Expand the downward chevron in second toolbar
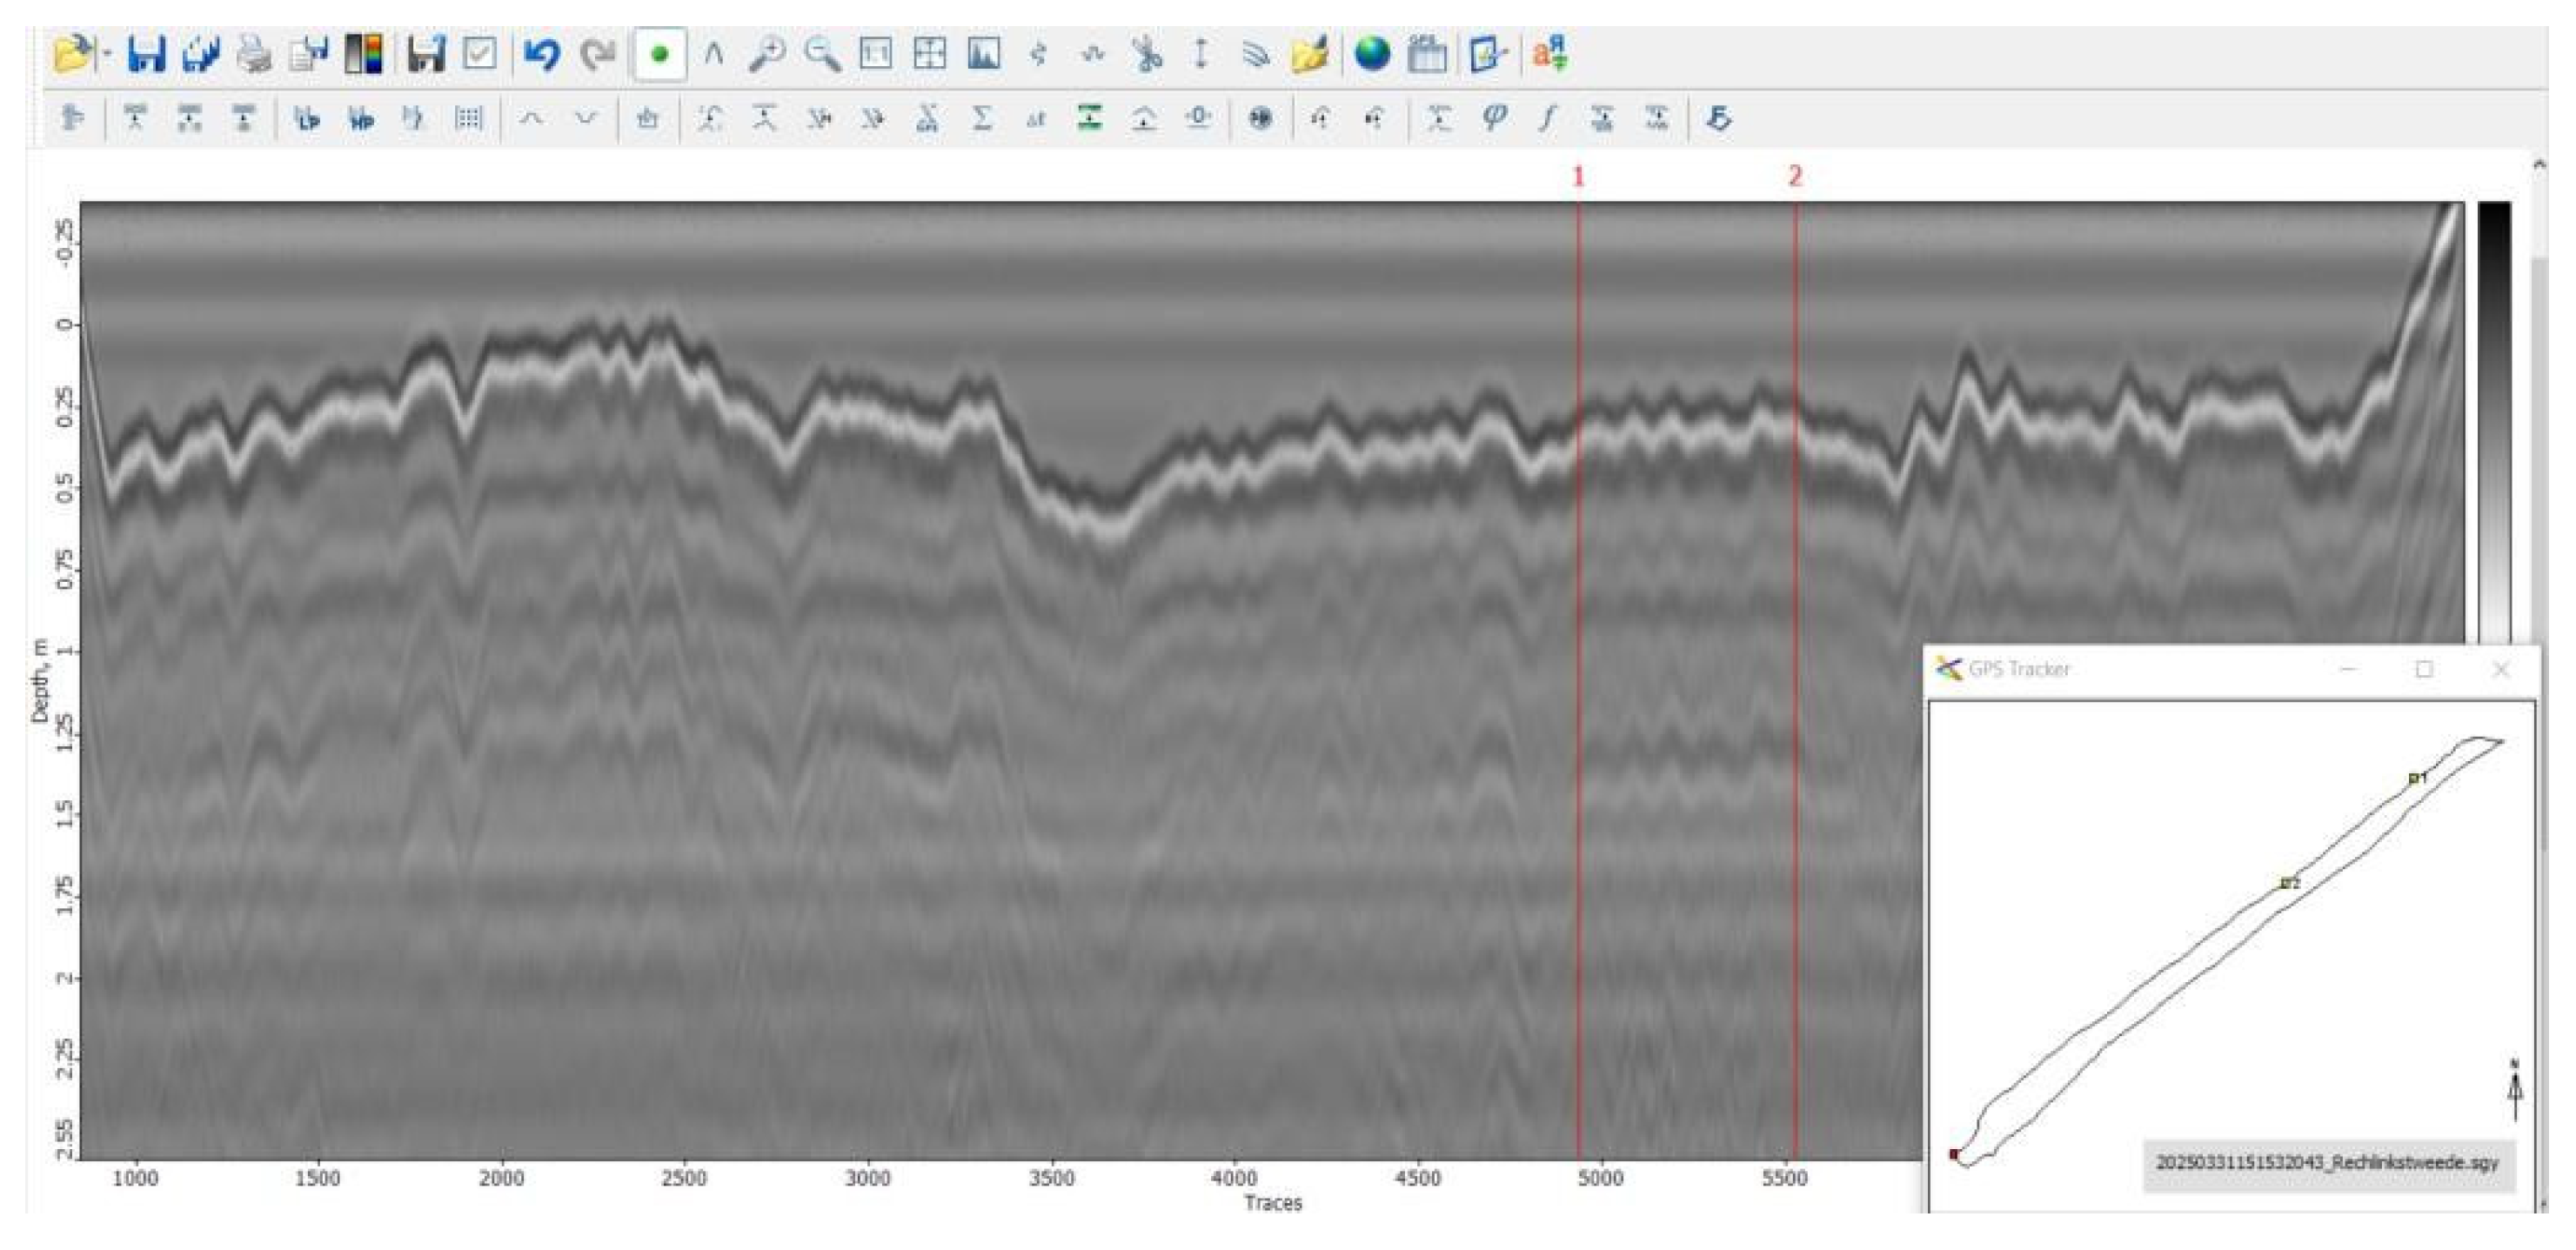Viewport: 2576px width, 1250px height. 586,119
